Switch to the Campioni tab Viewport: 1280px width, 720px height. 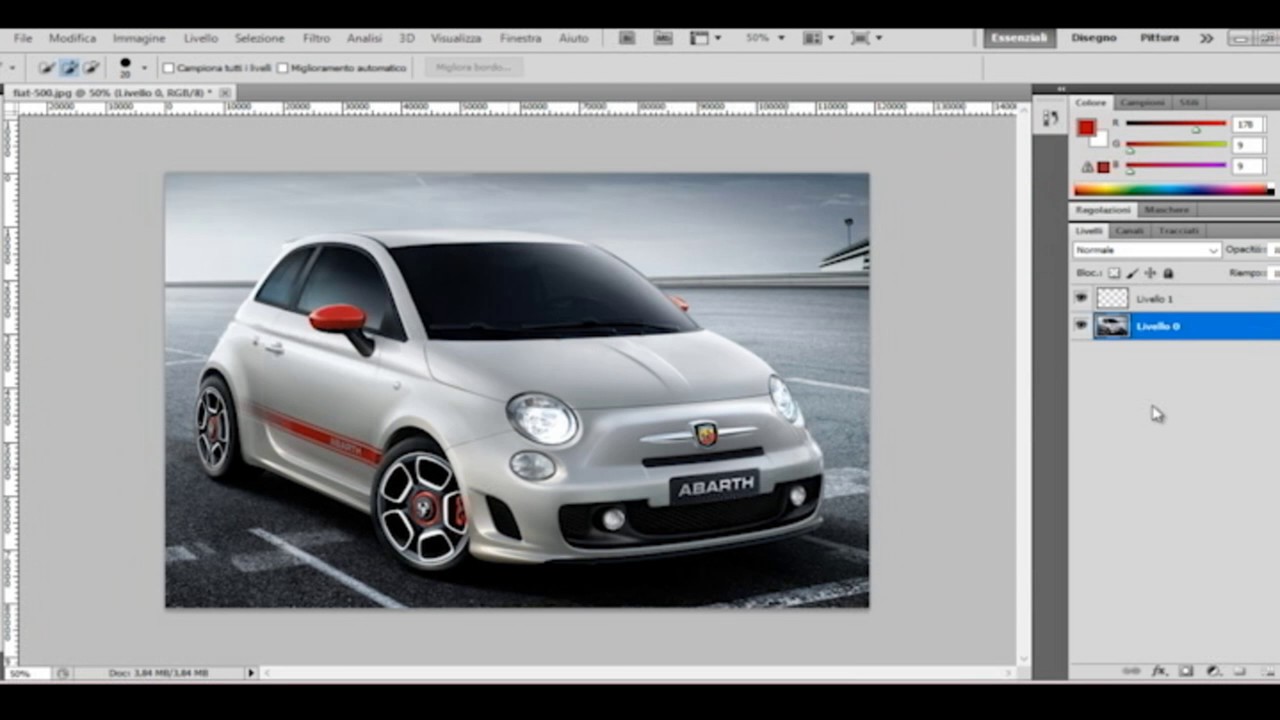1141,102
